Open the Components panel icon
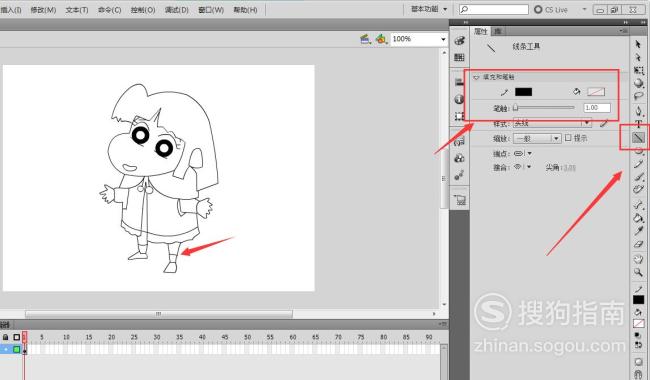The image size is (650, 380). coord(459,158)
